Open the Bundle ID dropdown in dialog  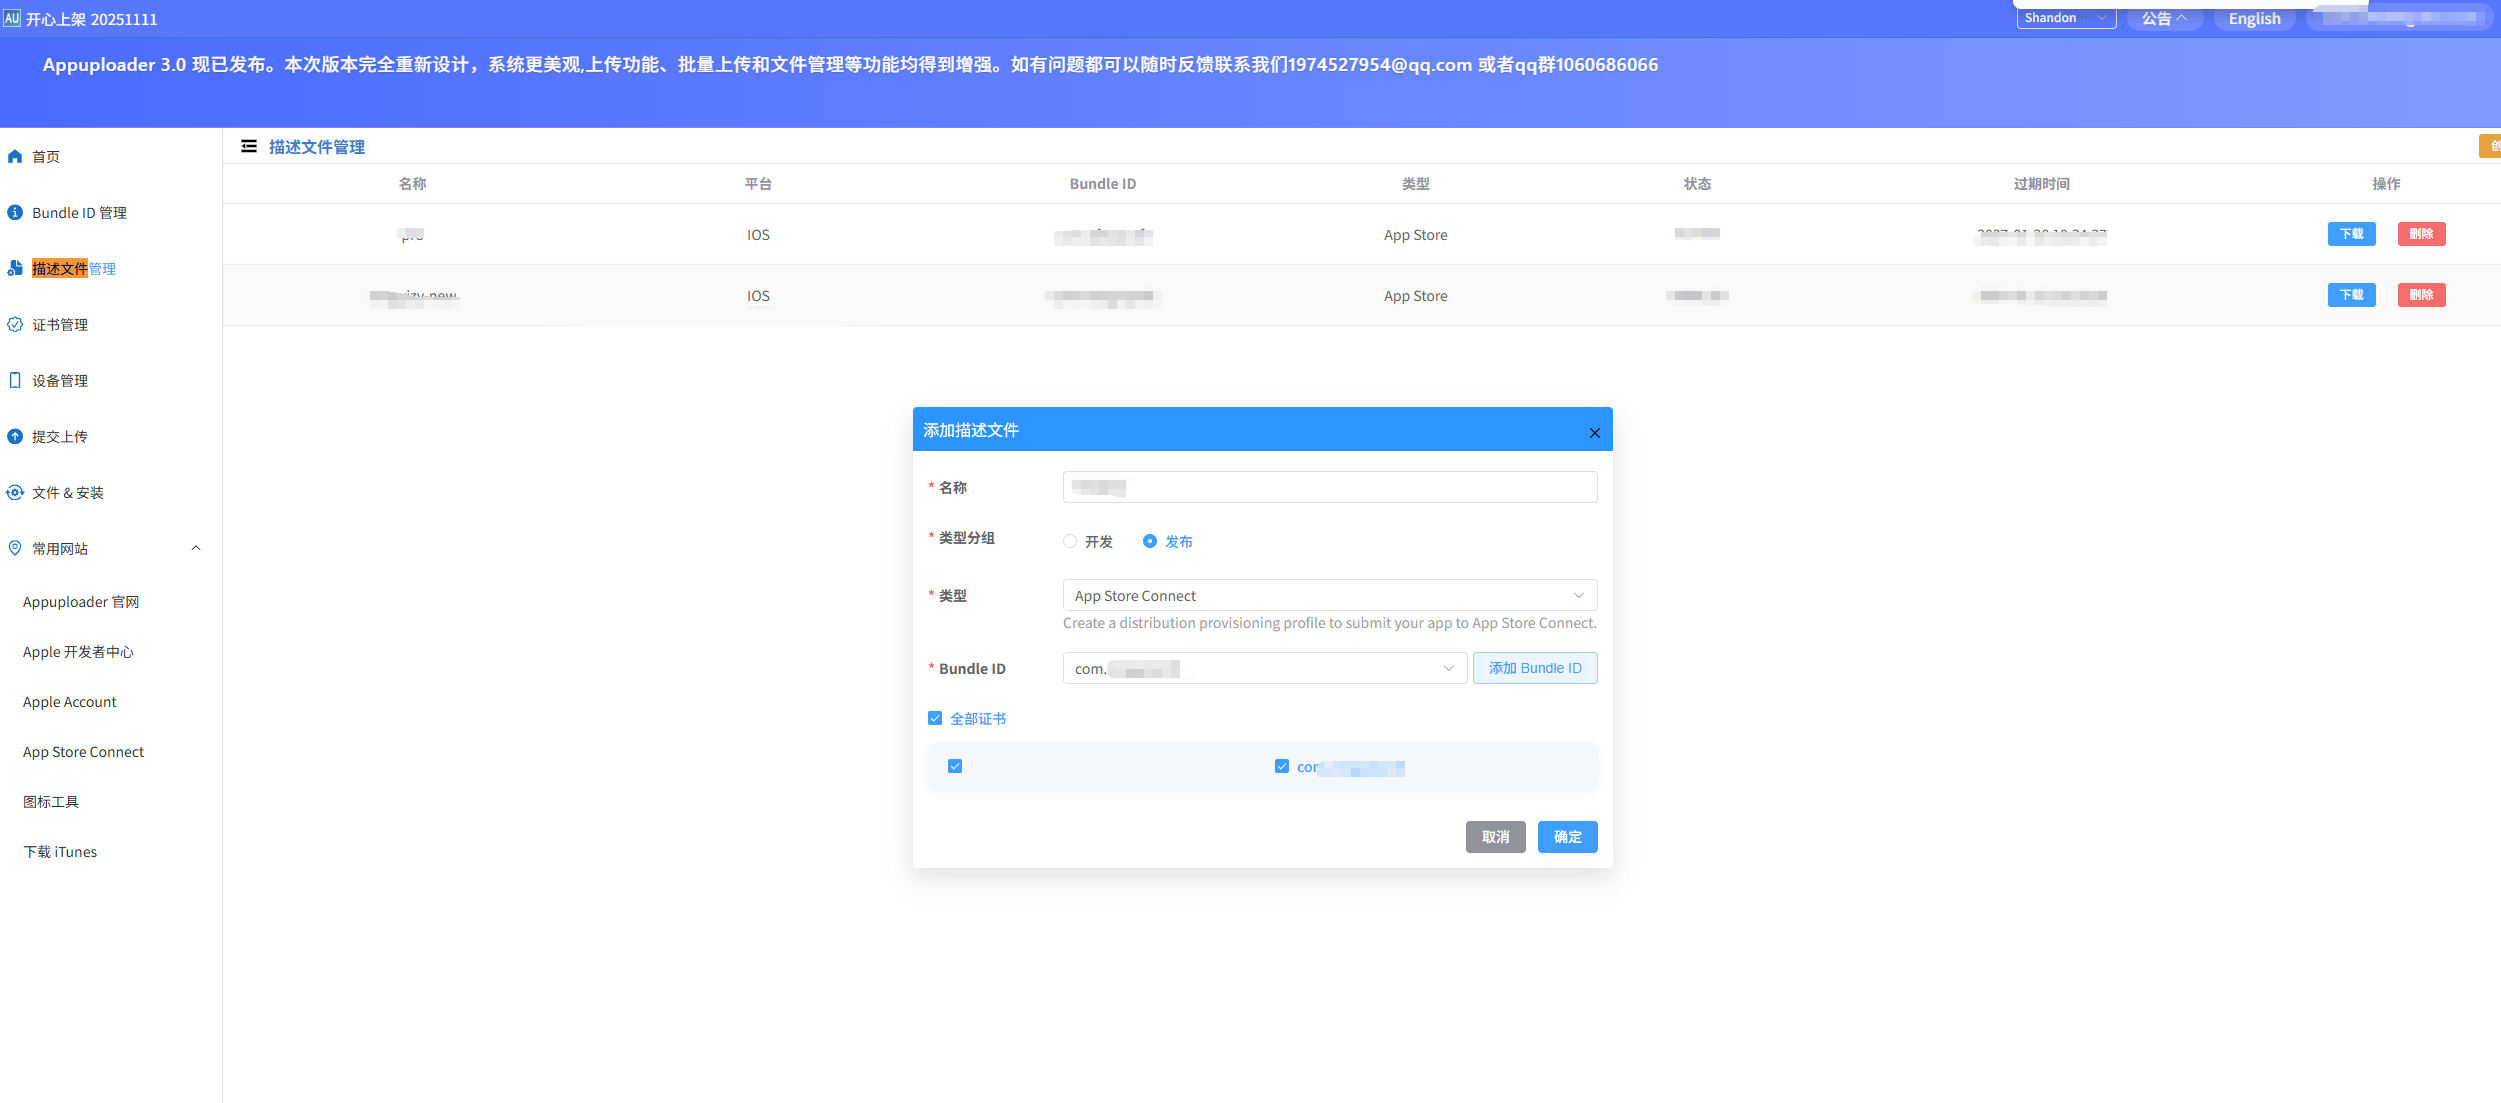[x=1264, y=669]
